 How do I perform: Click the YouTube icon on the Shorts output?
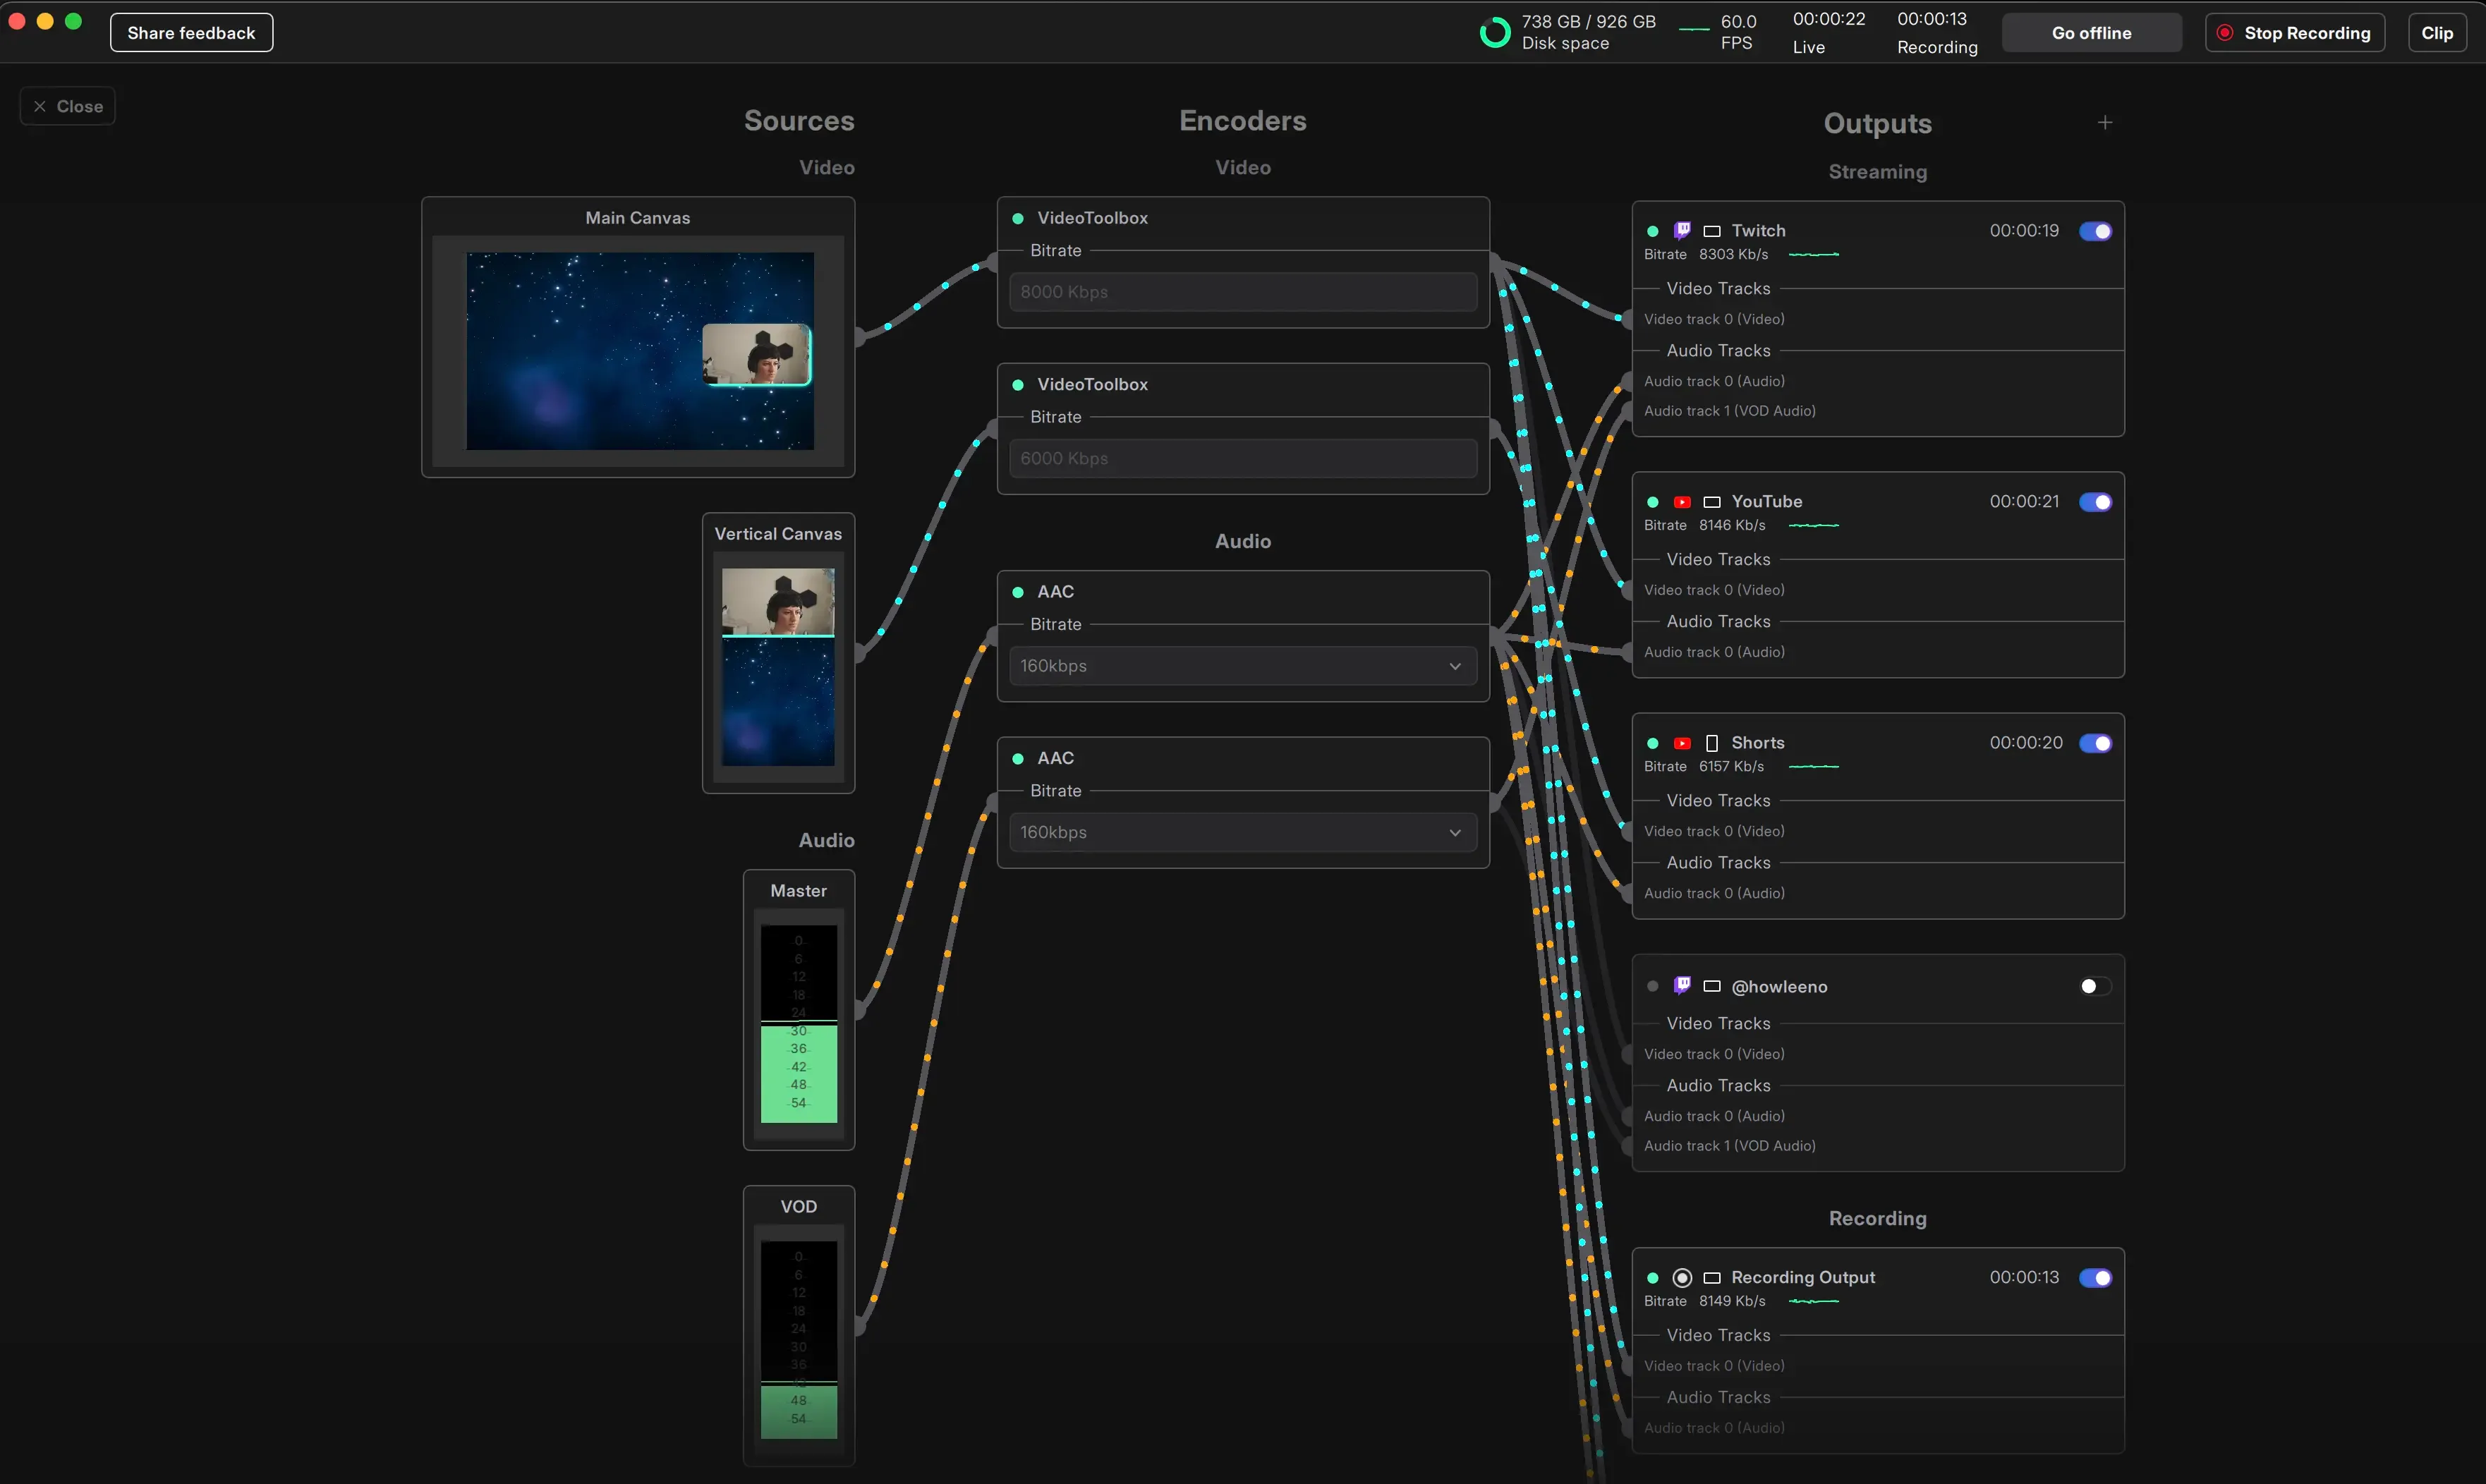1683,743
